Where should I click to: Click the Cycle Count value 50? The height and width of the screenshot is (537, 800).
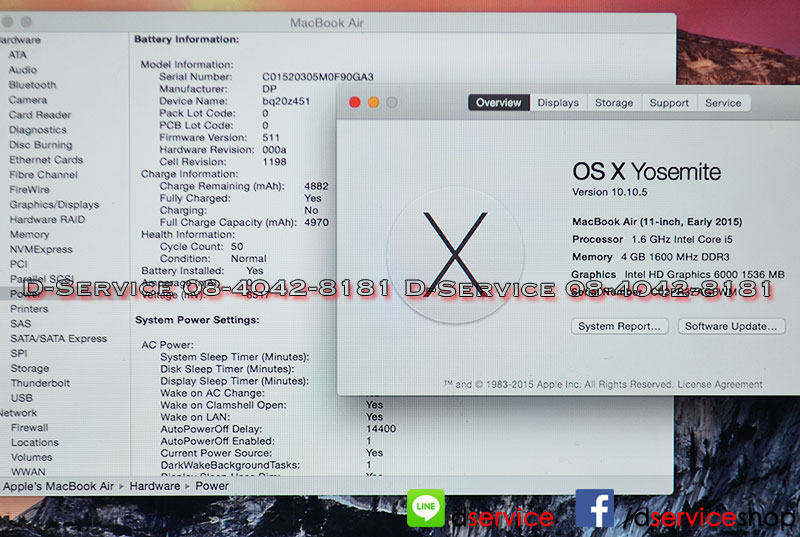237,247
